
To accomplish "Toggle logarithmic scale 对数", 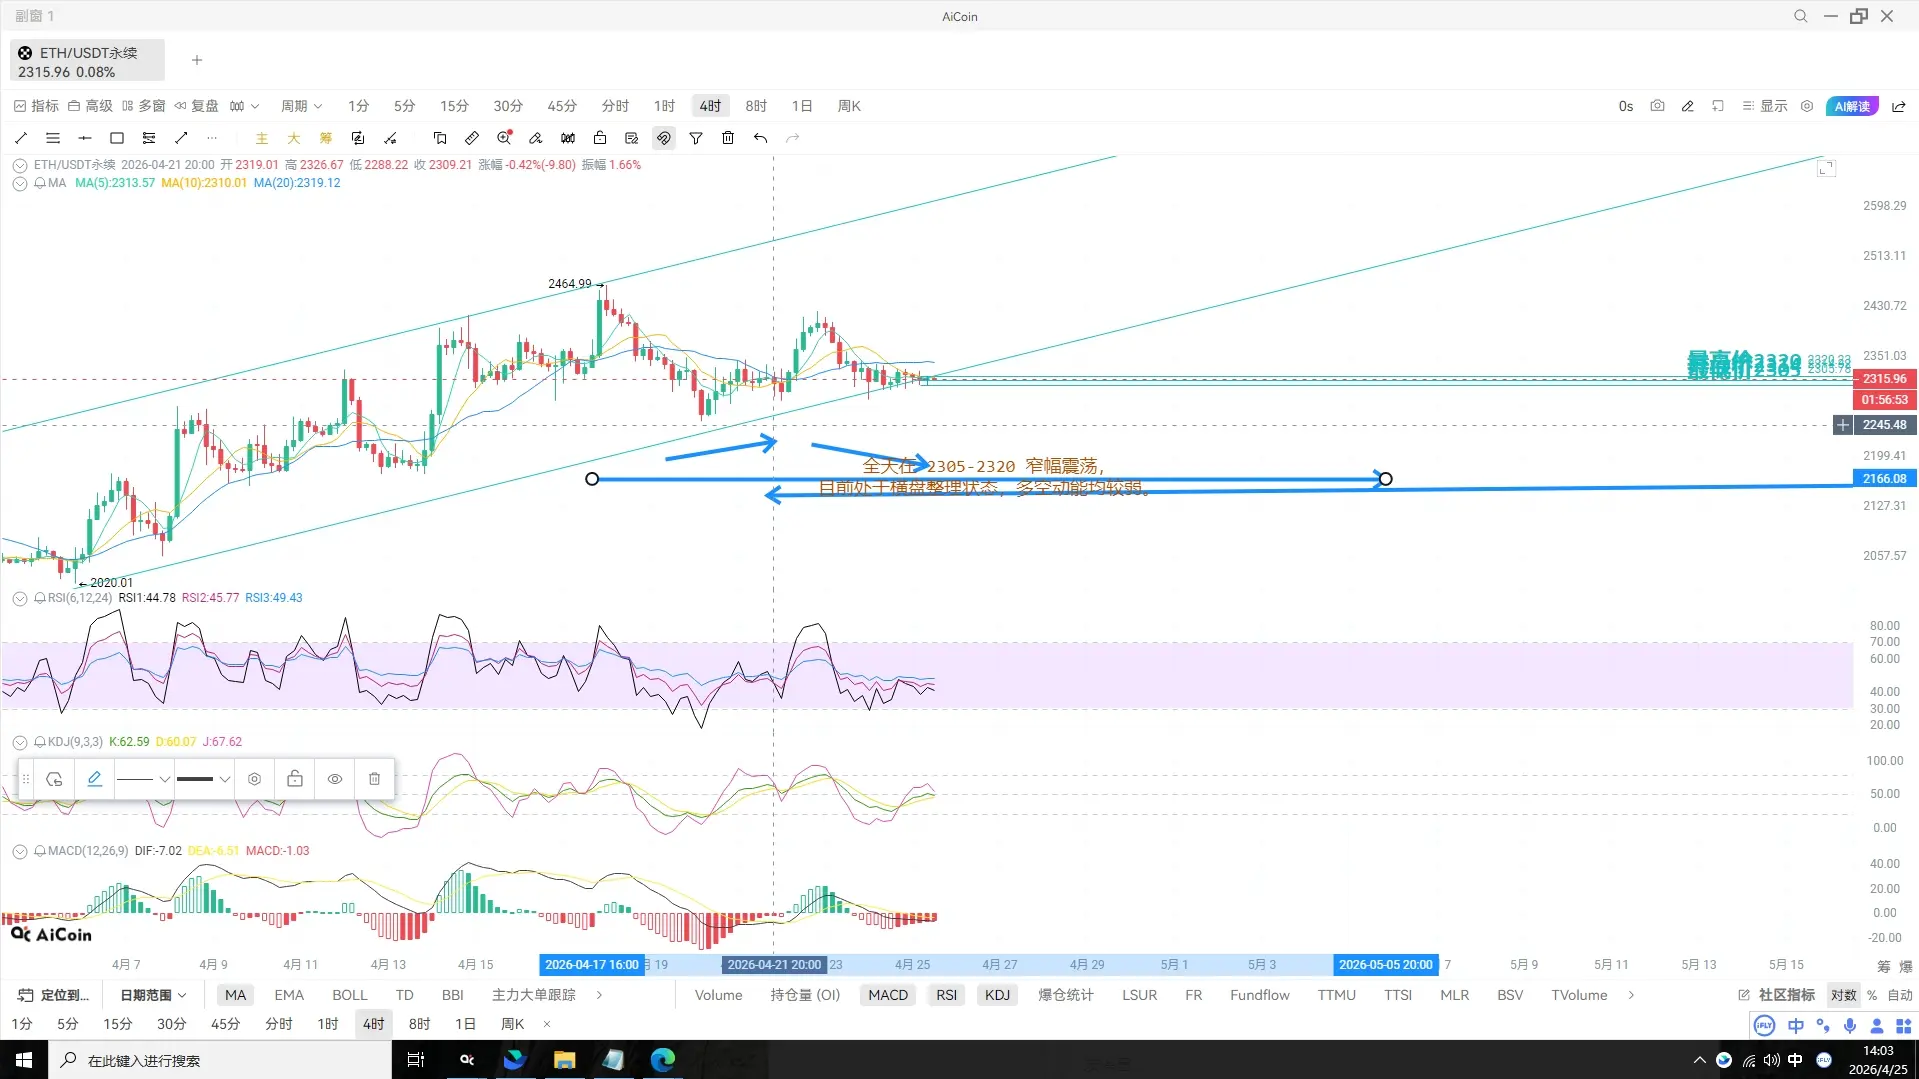I will pos(1844,995).
